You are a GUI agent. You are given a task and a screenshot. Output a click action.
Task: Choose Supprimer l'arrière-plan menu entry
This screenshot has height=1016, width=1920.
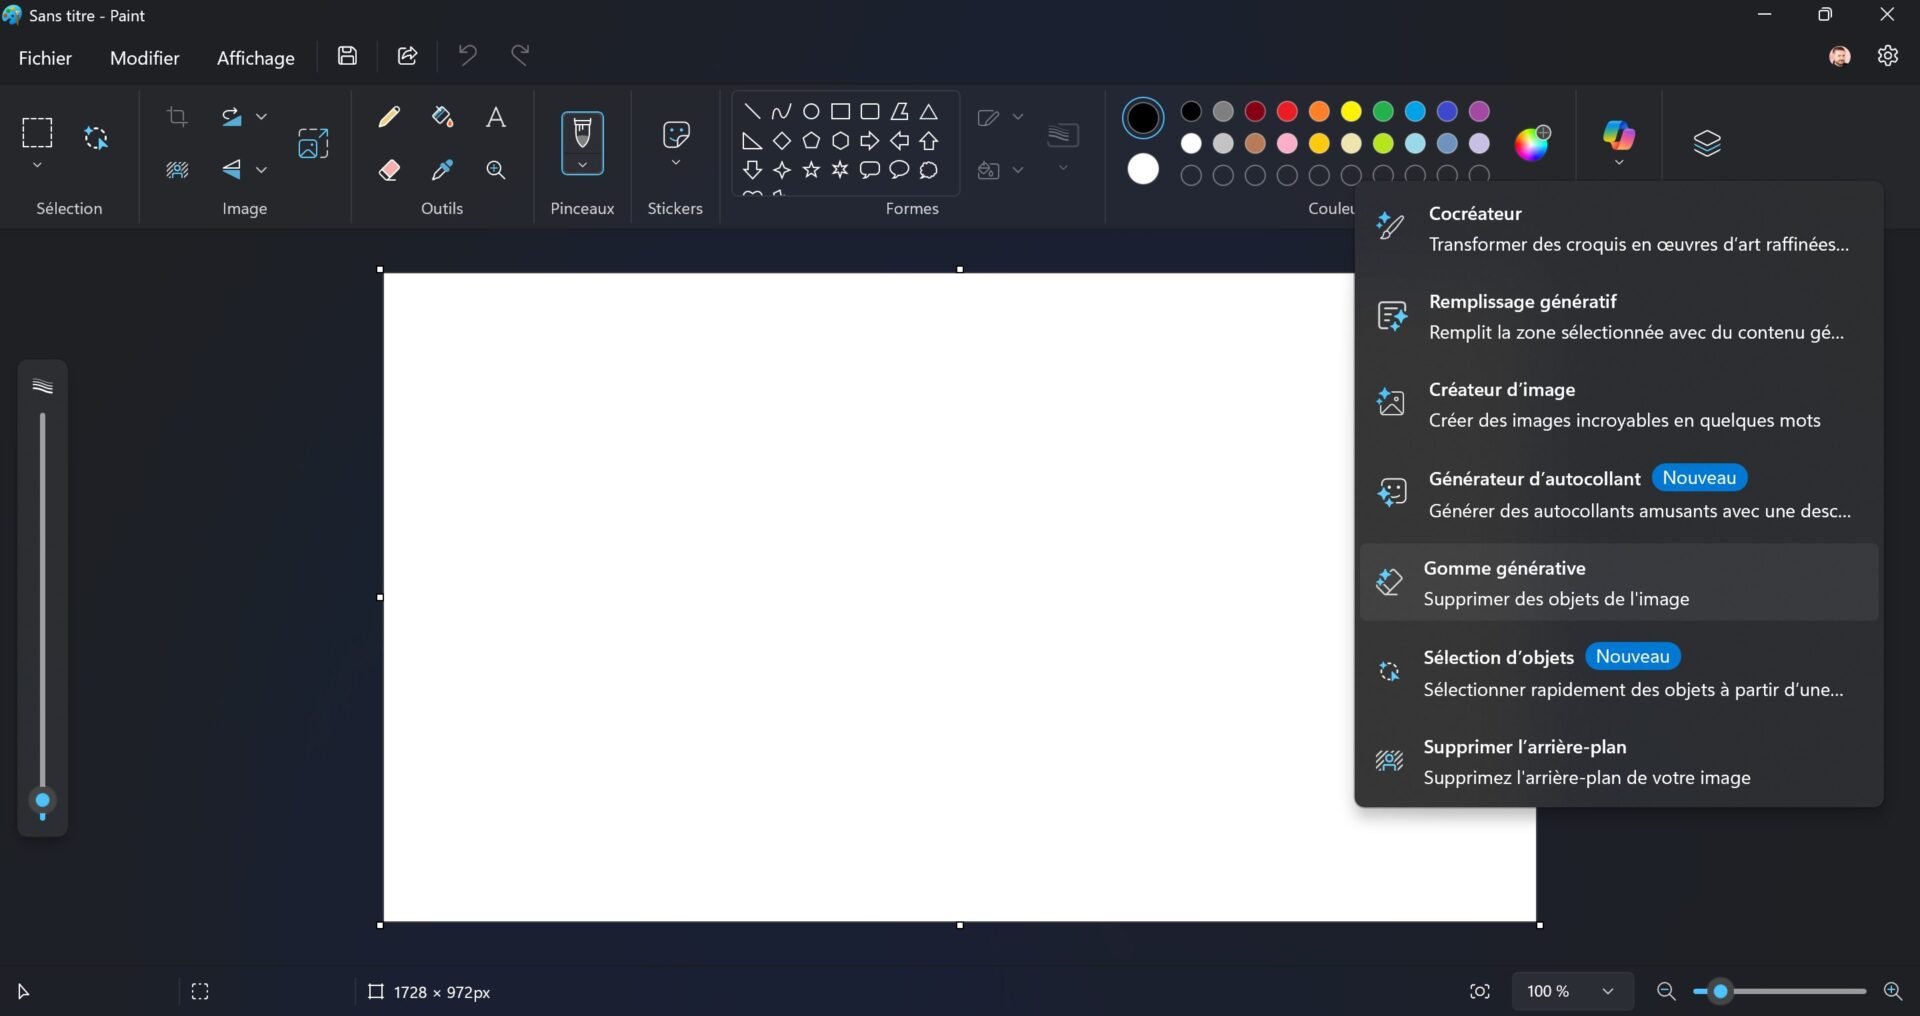tap(1619, 762)
